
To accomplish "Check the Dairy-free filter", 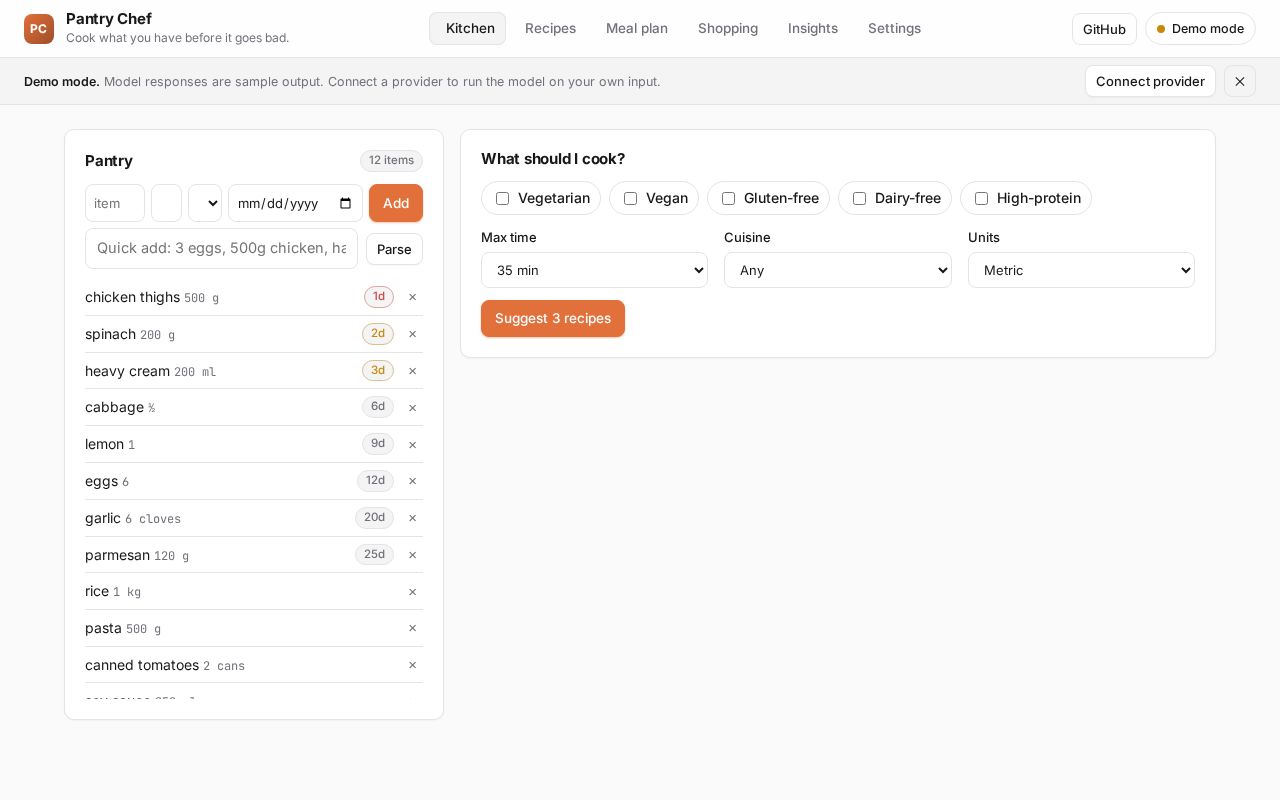I will point(859,198).
